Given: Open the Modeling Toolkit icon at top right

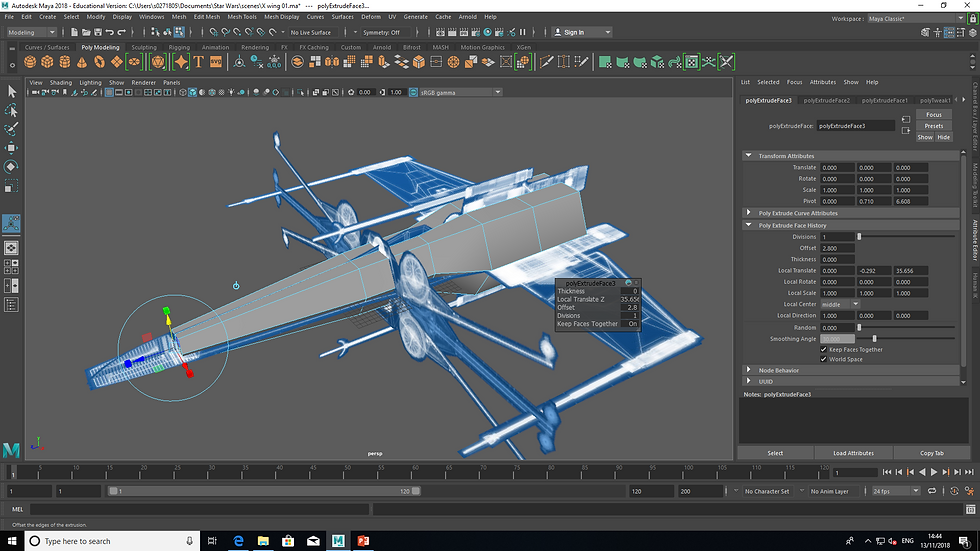Looking at the screenshot, I should coord(926,32).
